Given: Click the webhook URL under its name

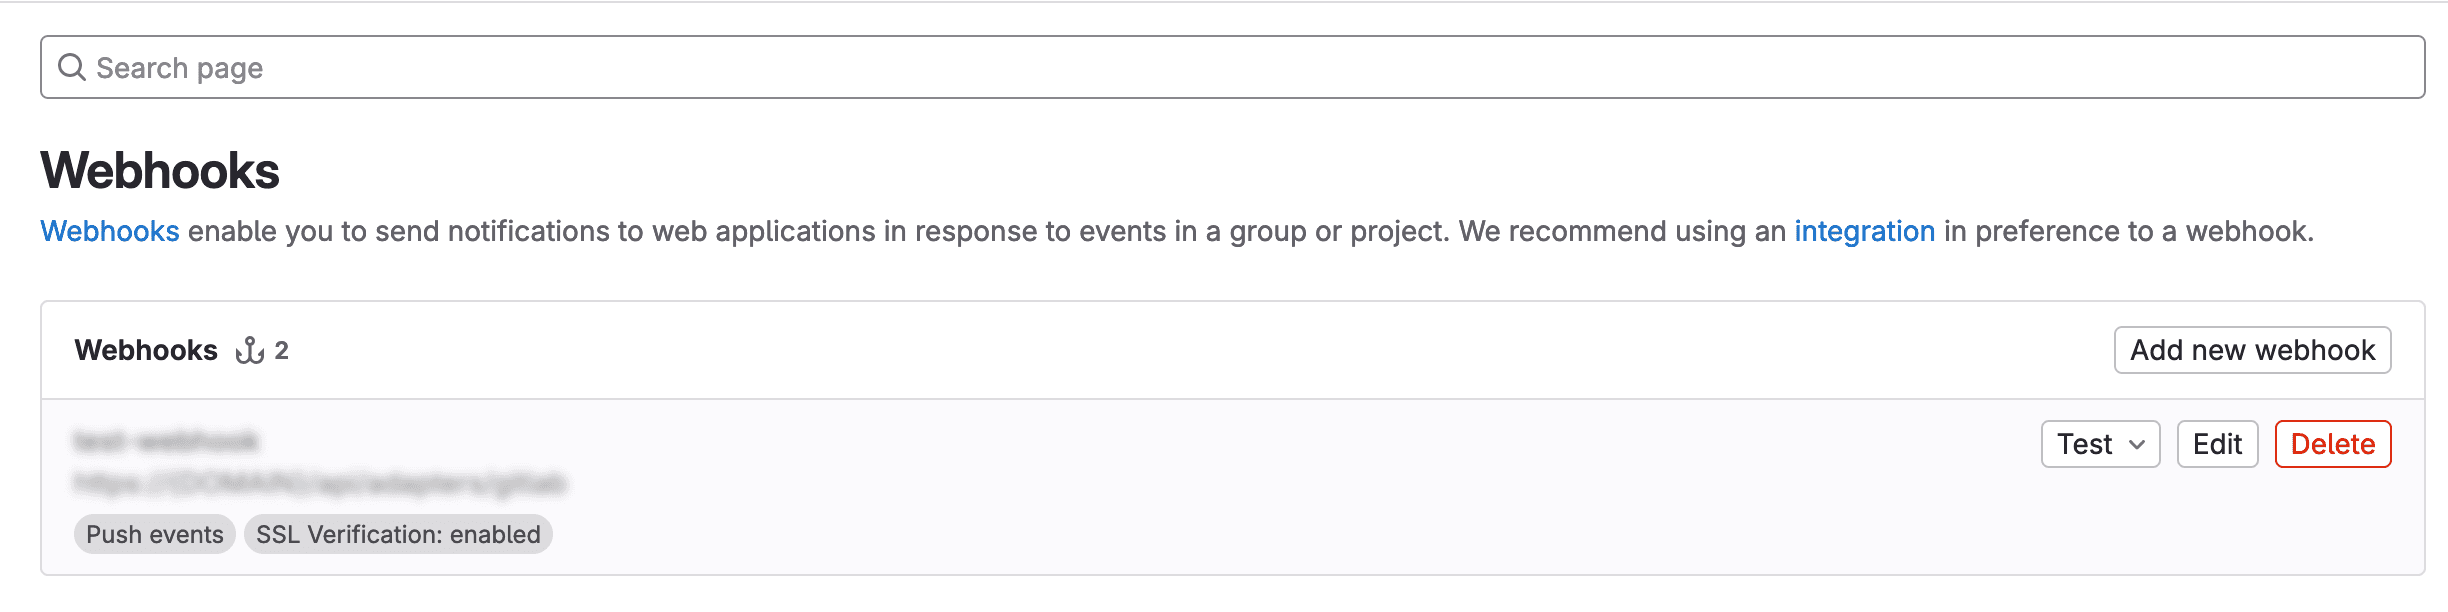Looking at the screenshot, I should [x=318, y=482].
